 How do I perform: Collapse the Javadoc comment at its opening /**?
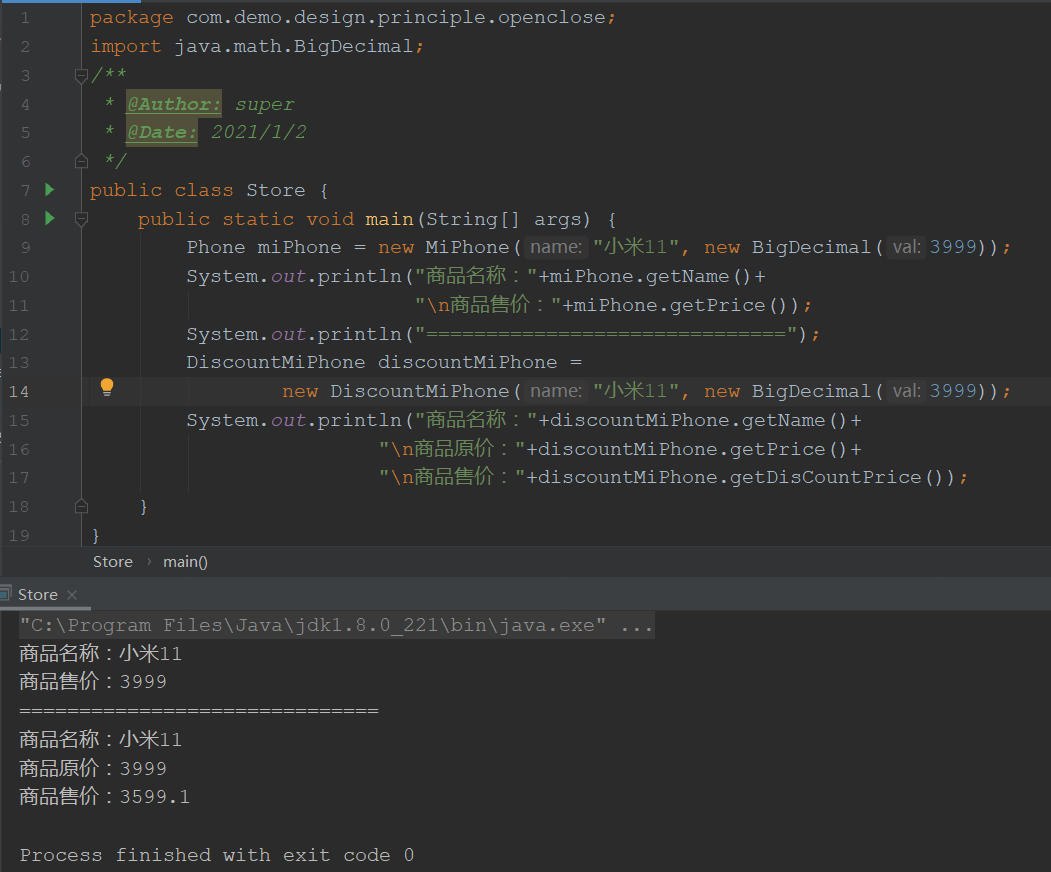click(81, 75)
